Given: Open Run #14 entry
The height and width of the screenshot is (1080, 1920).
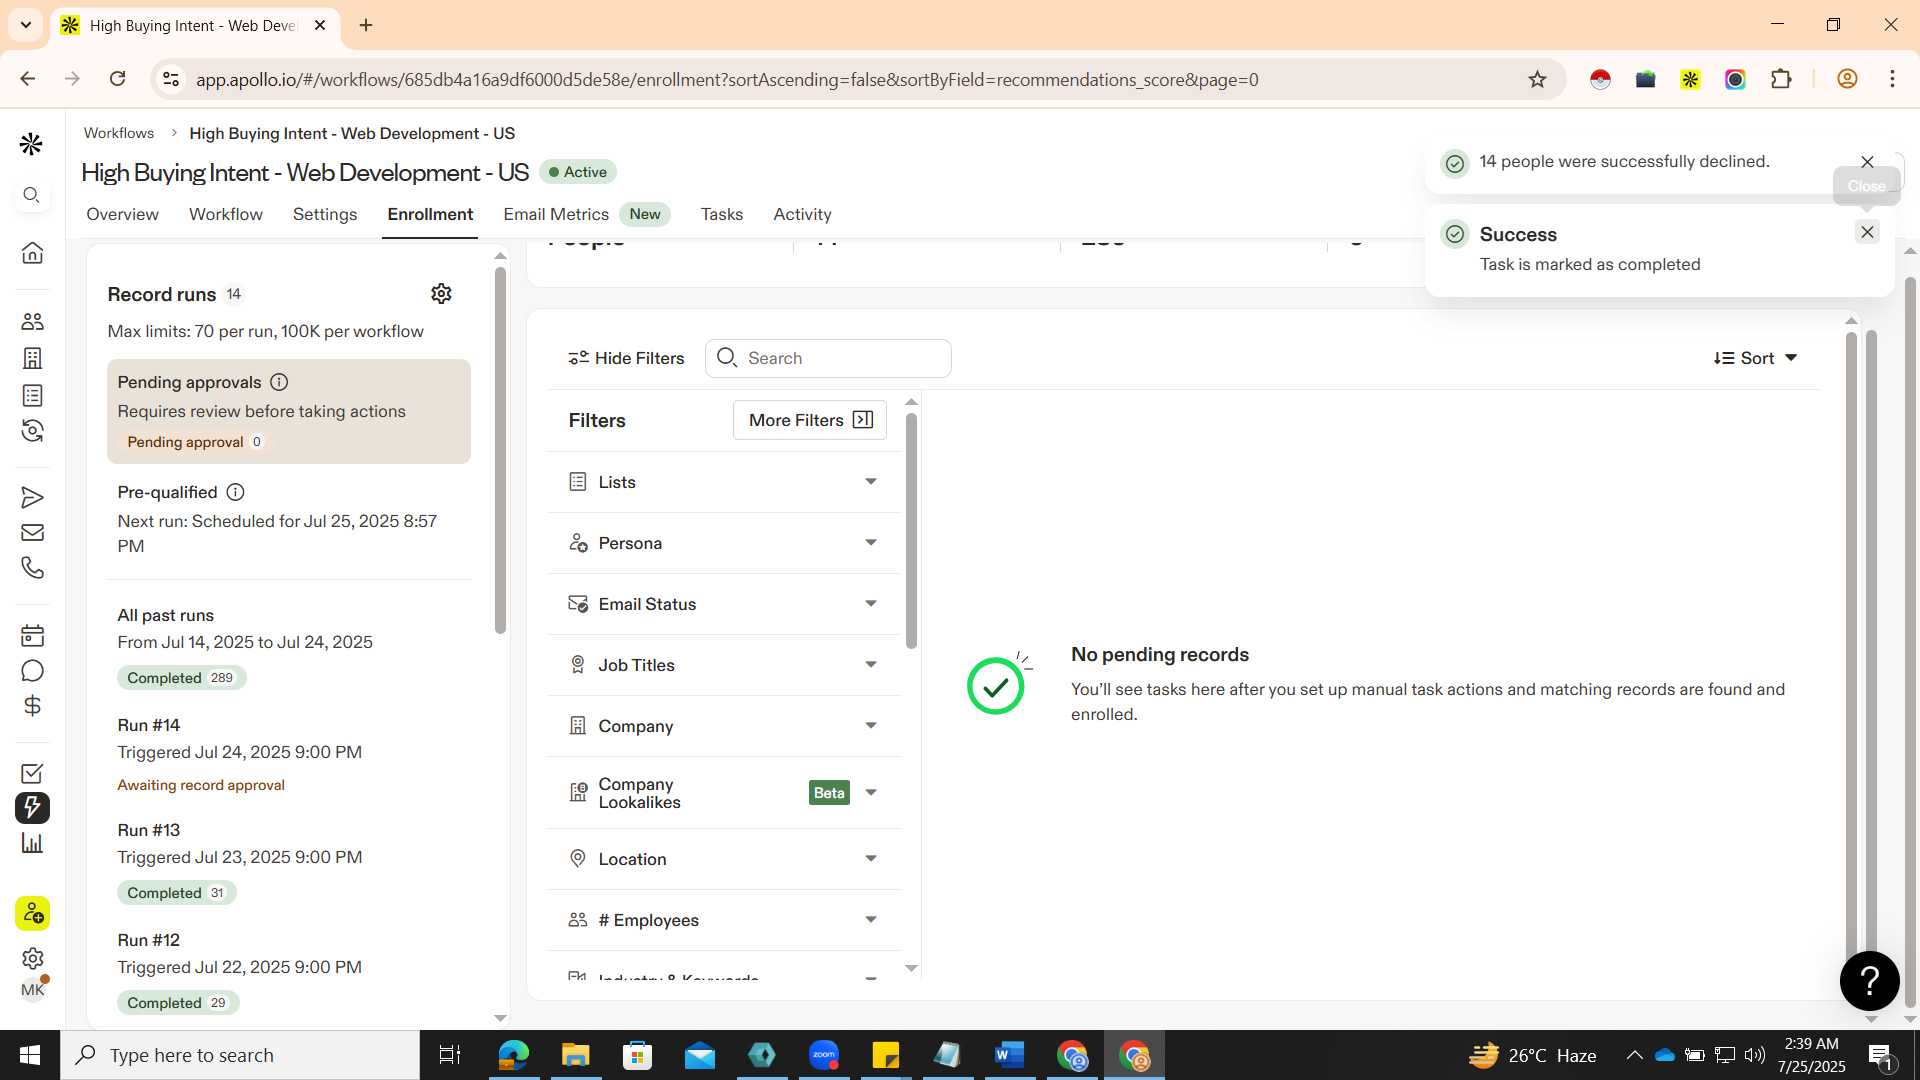Looking at the screenshot, I should point(289,755).
